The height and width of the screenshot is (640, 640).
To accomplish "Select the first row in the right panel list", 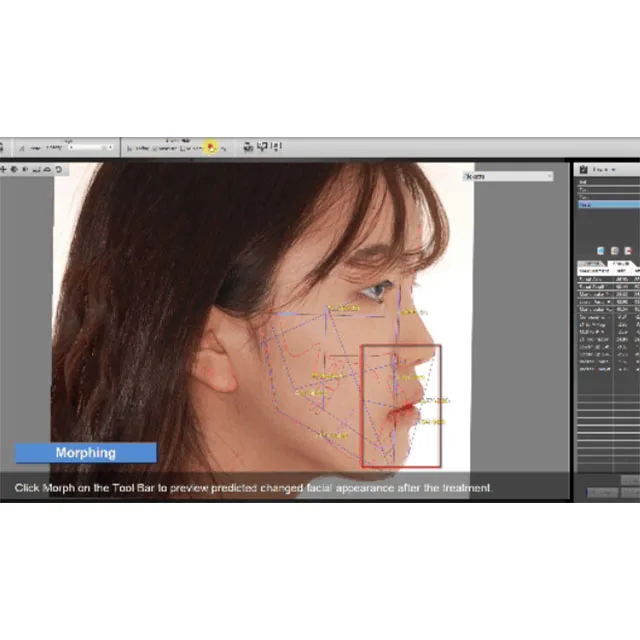I will (x=608, y=182).
